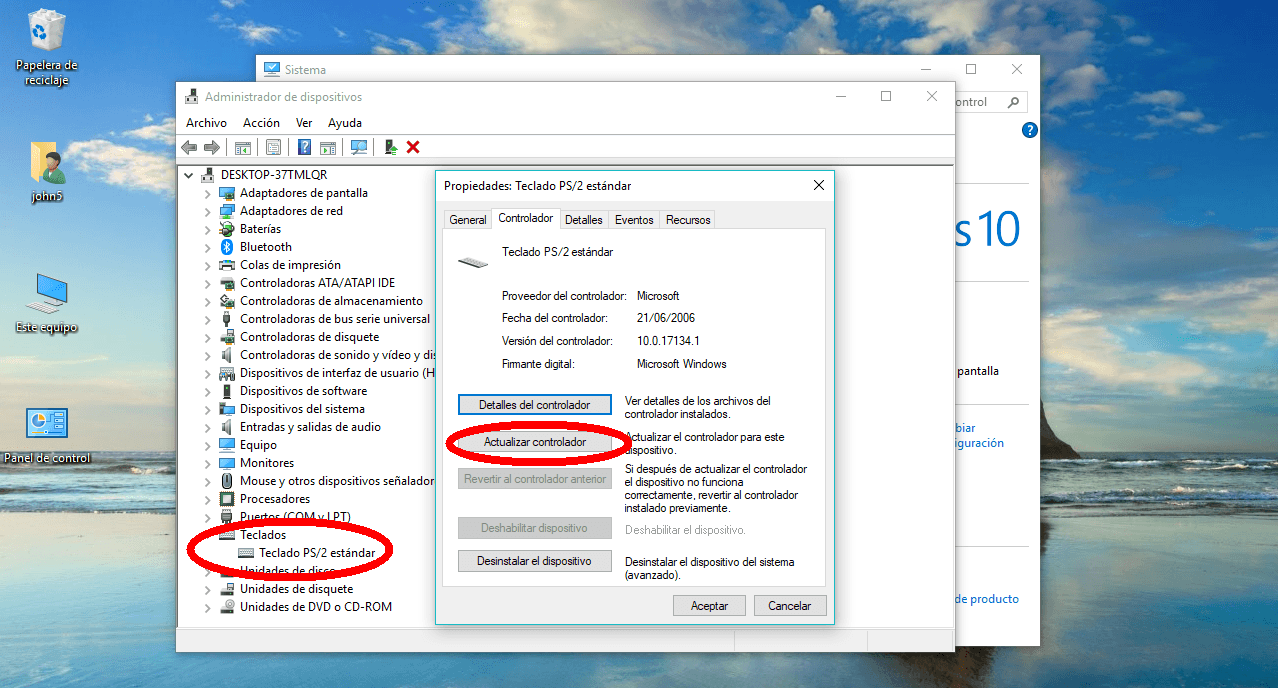Click the blue help icon in the Sistema window
This screenshot has width=1278, height=688.
point(1030,130)
